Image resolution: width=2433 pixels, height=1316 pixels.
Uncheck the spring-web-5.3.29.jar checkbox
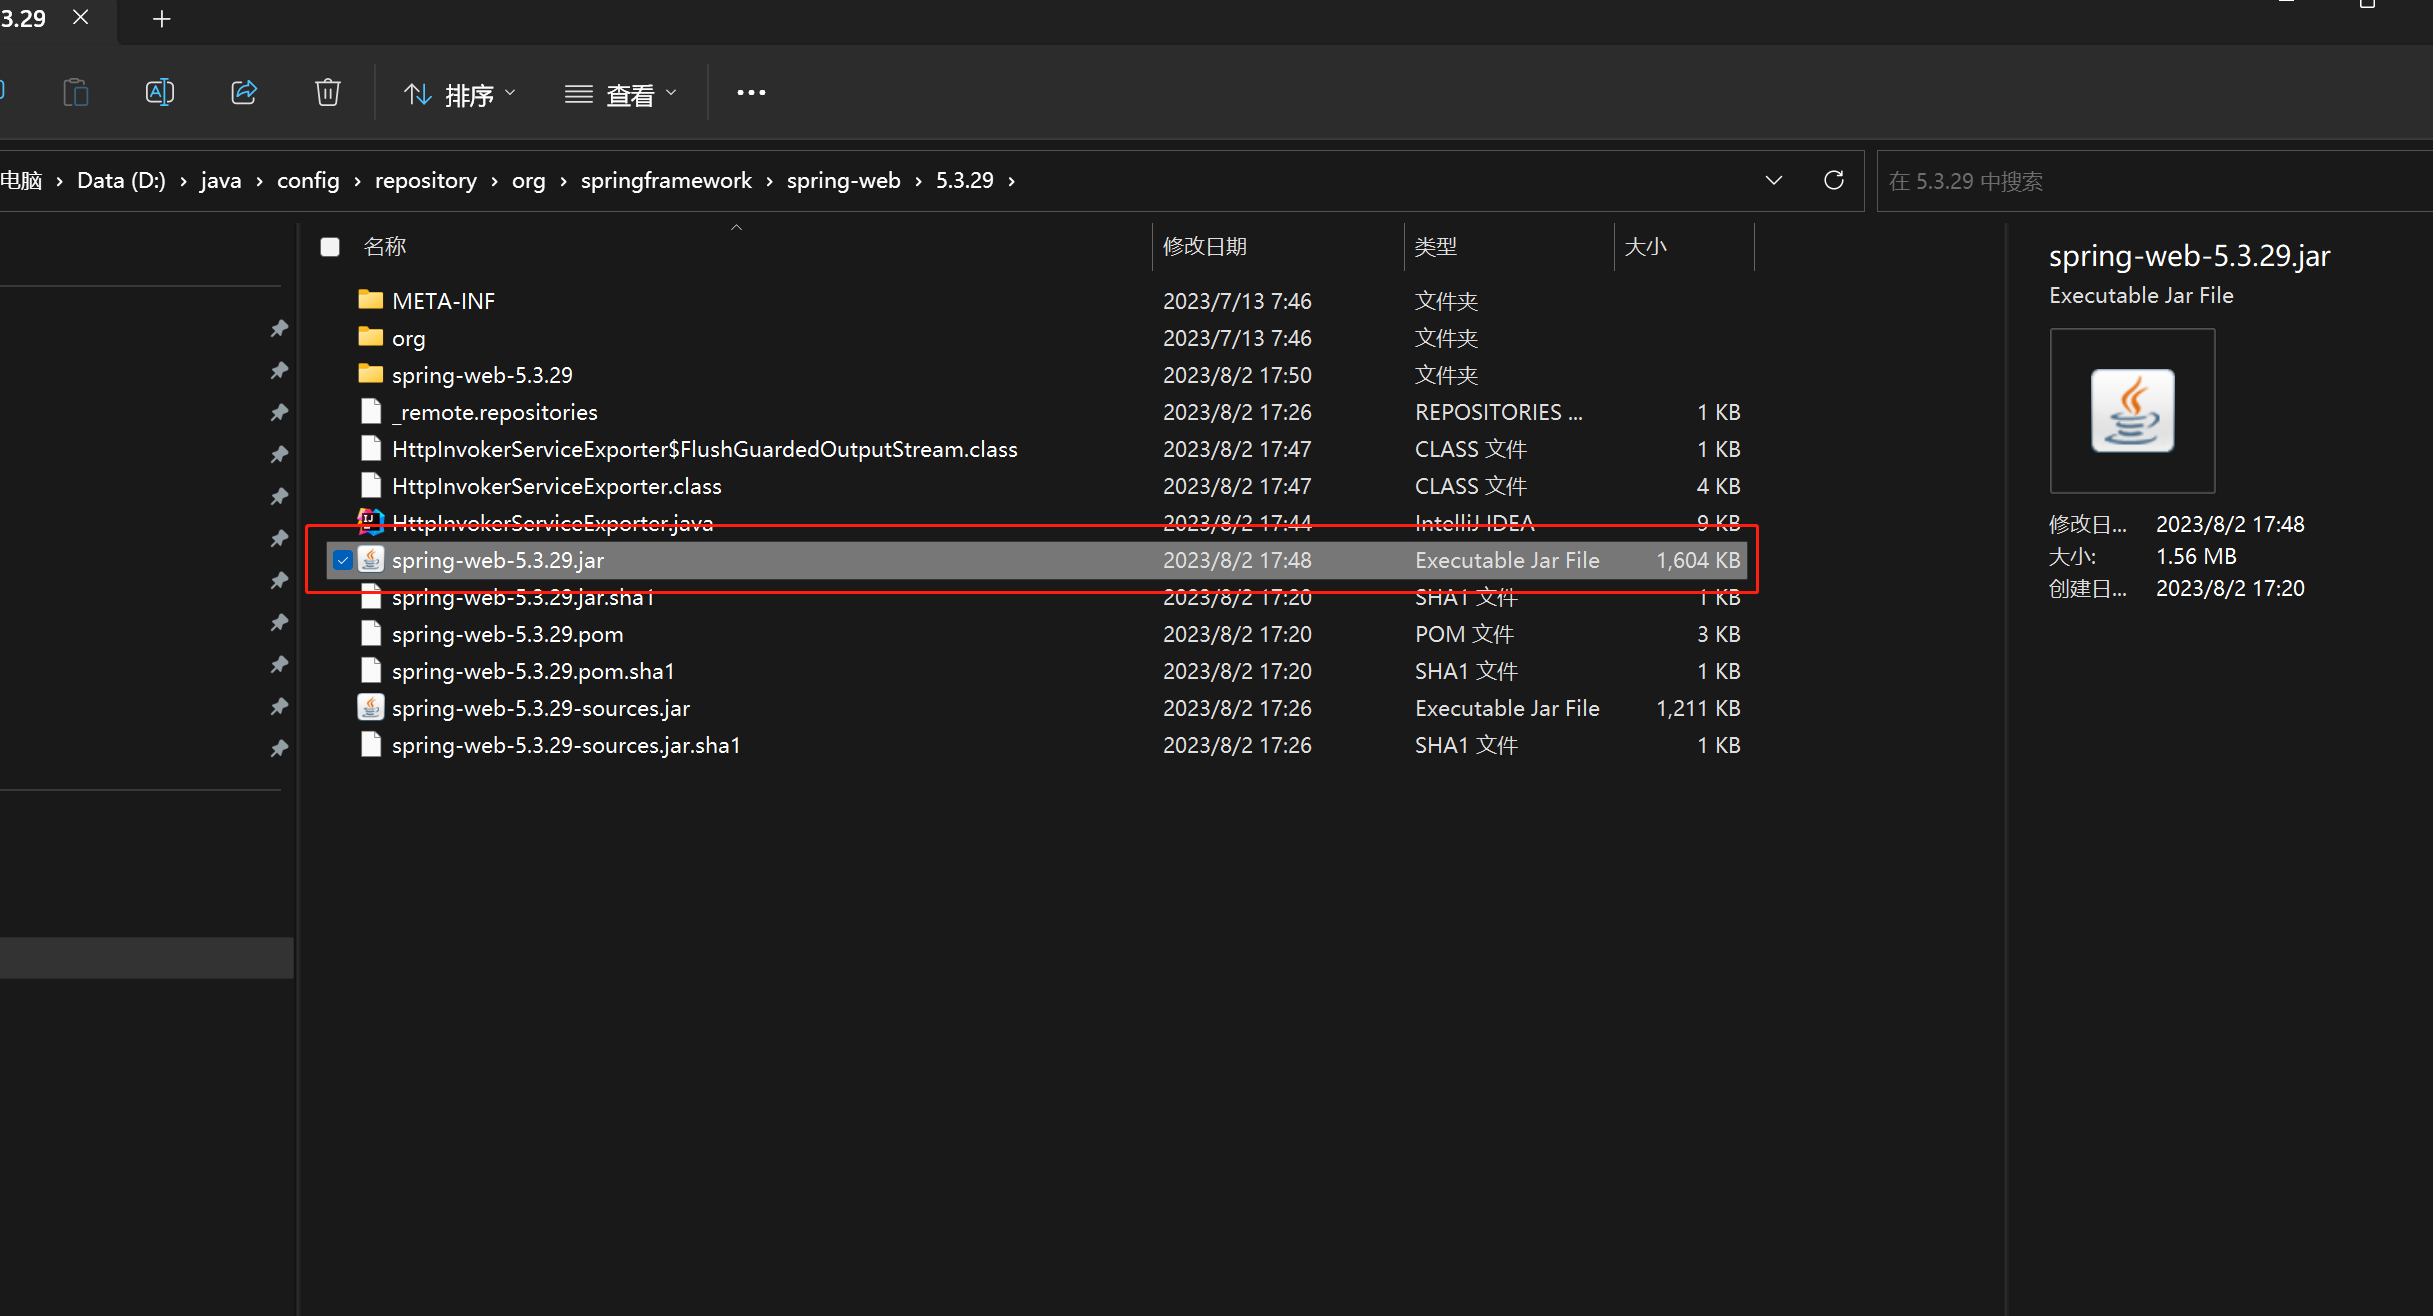tap(342, 560)
